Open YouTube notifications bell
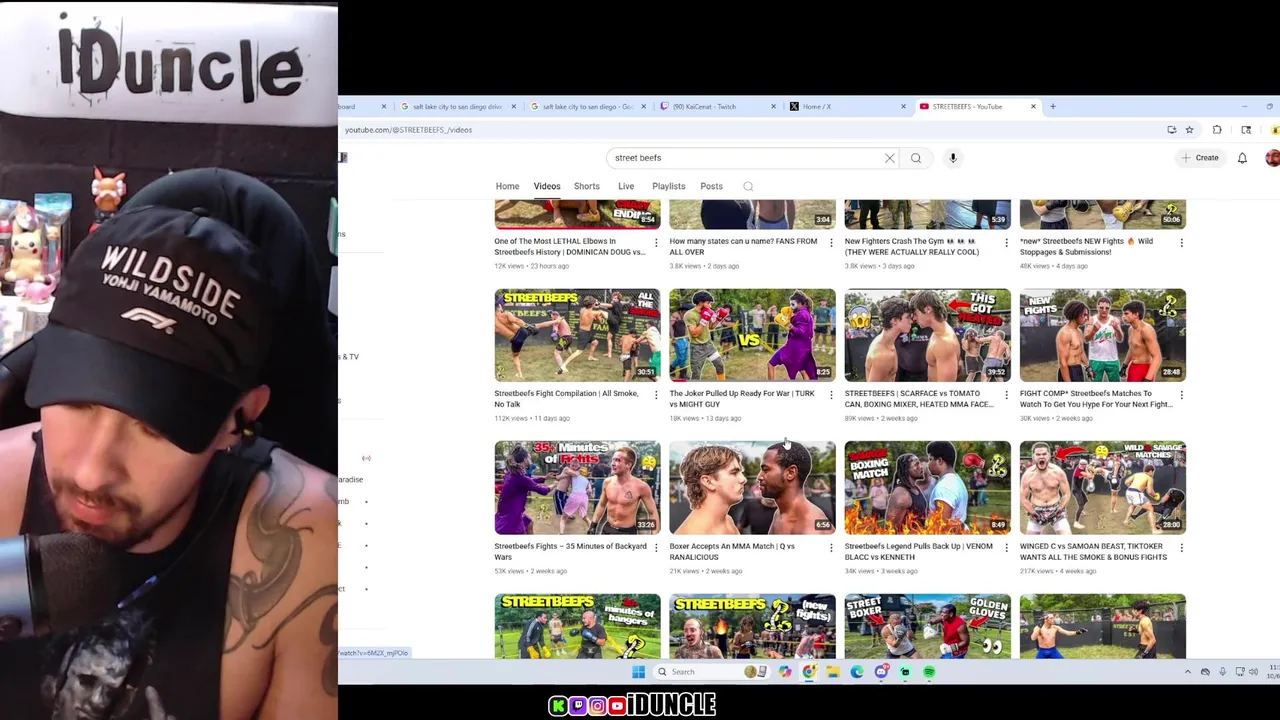 pos(1242,158)
